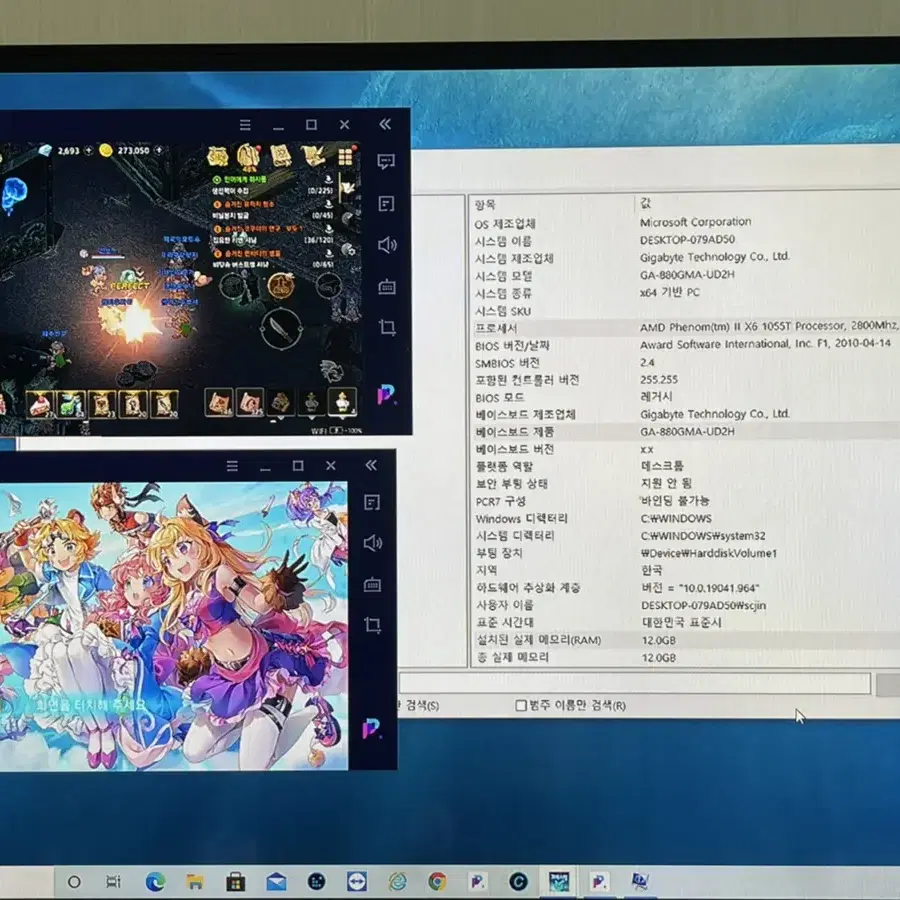Collapse the upper emulator sidebar with double chevron
Viewport: 900px width, 900px height.
[x=385, y=124]
